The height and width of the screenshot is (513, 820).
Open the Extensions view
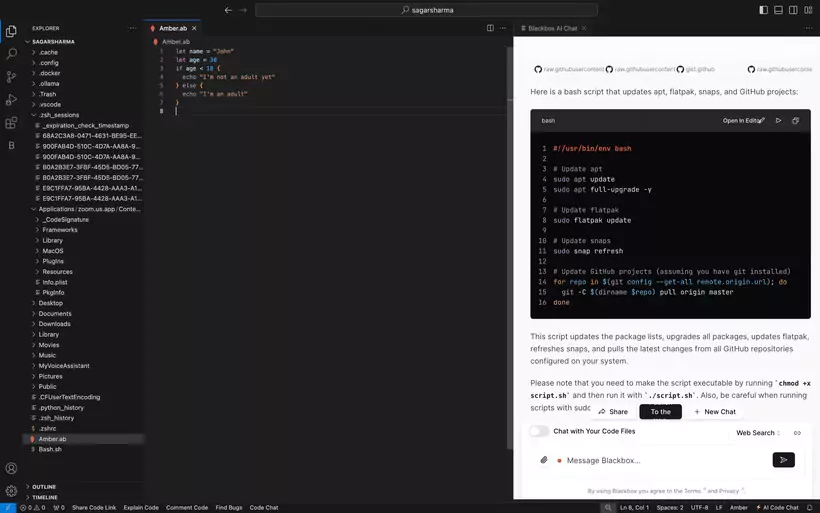[11, 123]
